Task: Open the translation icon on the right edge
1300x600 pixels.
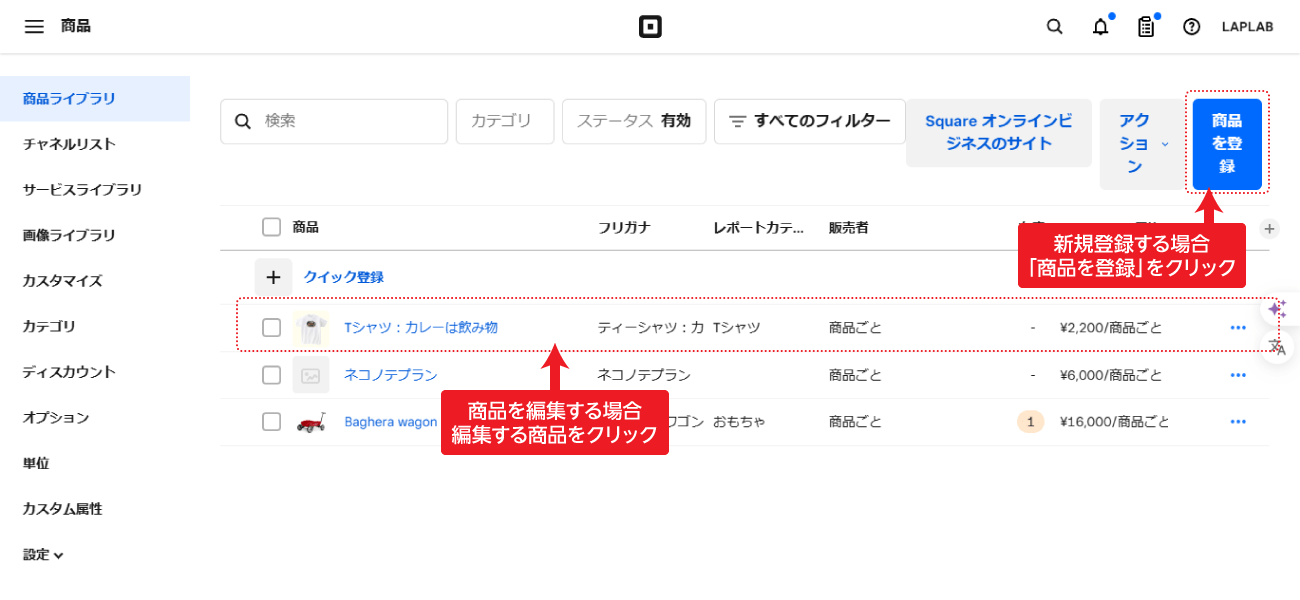Action: click(1278, 349)
